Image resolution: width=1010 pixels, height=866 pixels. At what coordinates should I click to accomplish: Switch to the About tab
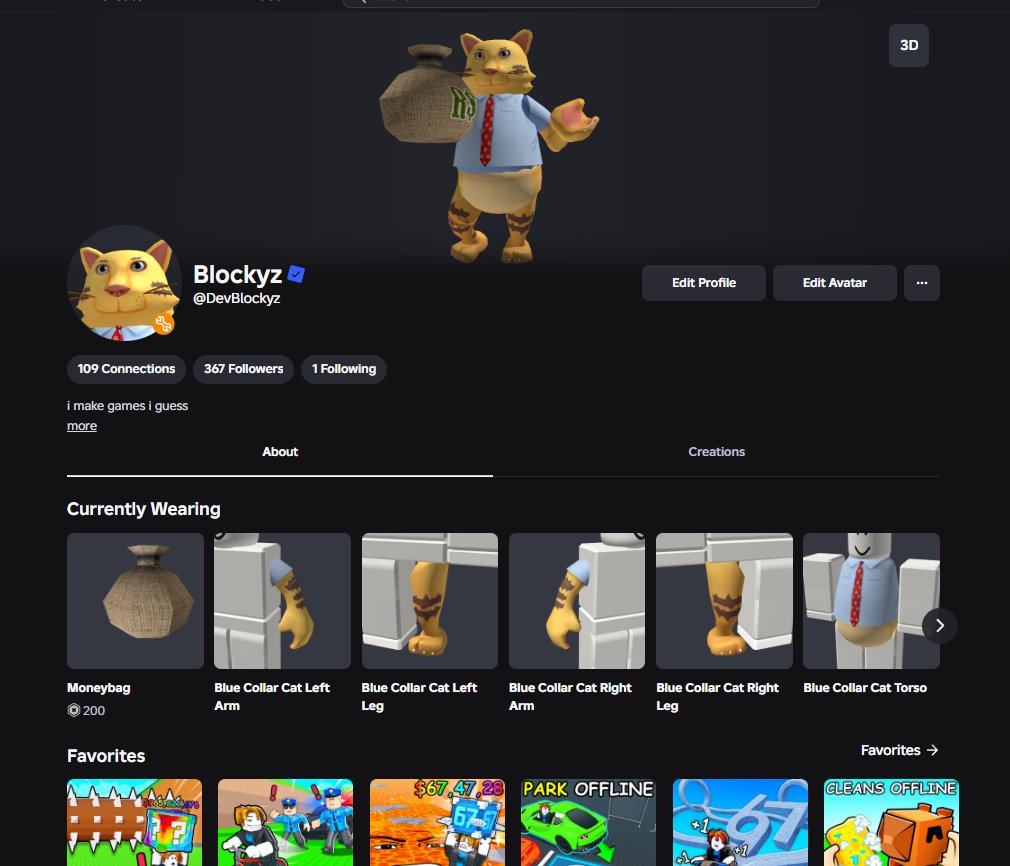click(x=280, y=452)
